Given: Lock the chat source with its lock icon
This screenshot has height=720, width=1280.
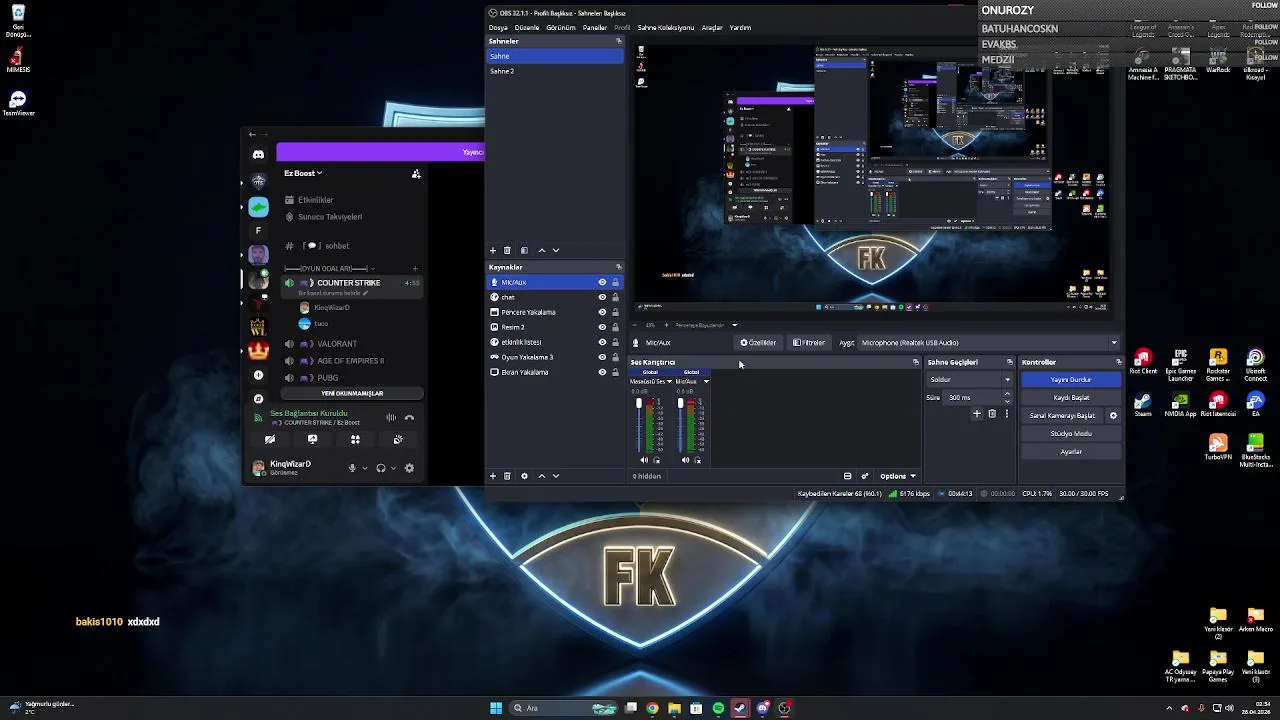Looking at the screenshot, I should point(615,297).
